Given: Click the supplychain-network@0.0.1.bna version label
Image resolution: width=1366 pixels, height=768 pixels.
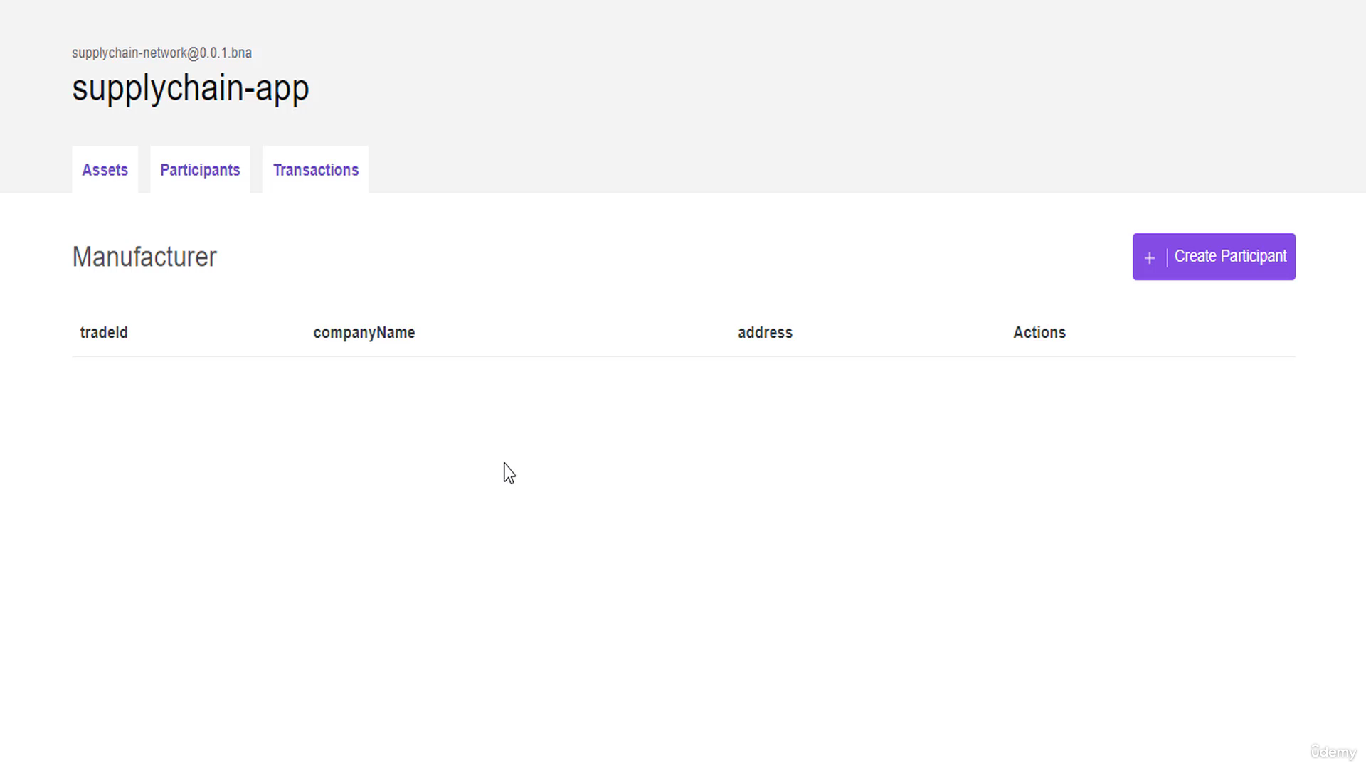Looking at the screenshot, I should pos(161,52).
